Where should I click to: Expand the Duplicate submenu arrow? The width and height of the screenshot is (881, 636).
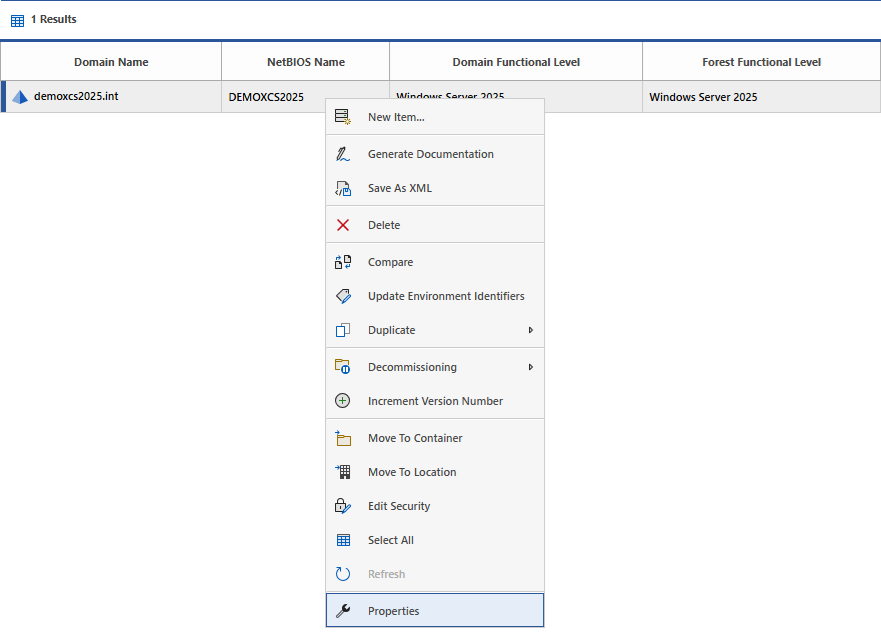point(530,330)
